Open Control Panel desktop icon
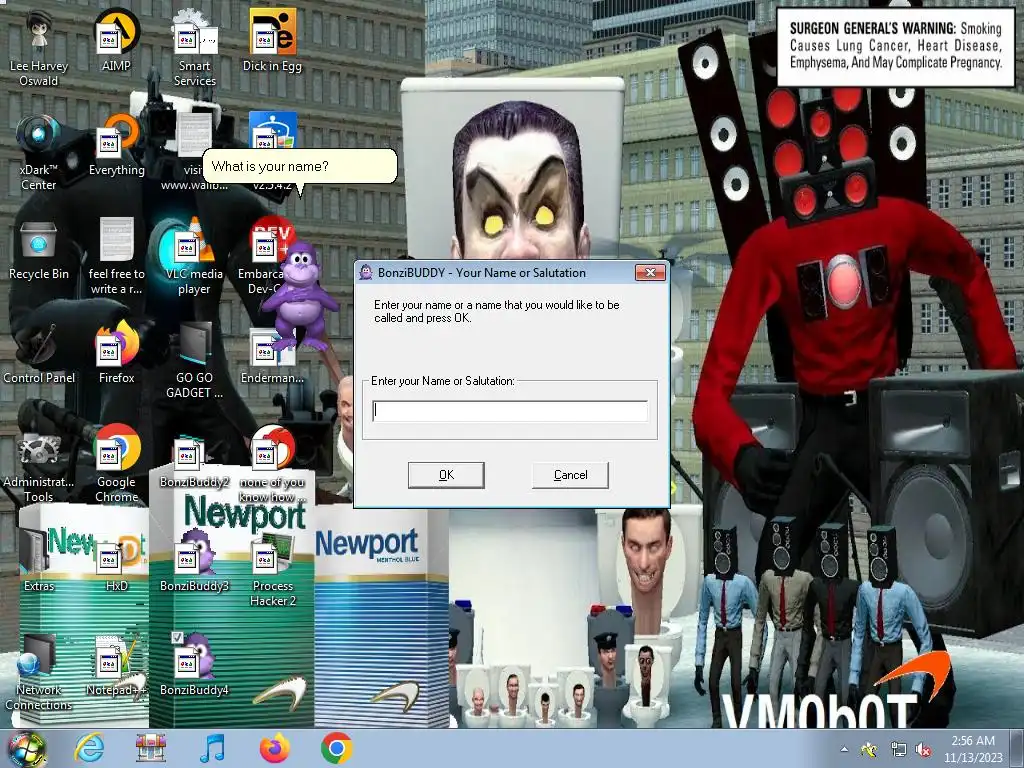The image size is (1024, 768). (x=39, y=353)
